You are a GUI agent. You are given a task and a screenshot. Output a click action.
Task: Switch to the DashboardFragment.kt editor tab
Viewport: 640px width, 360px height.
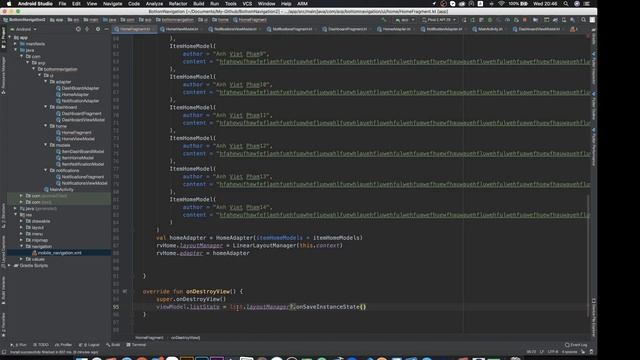coord(347,29)
